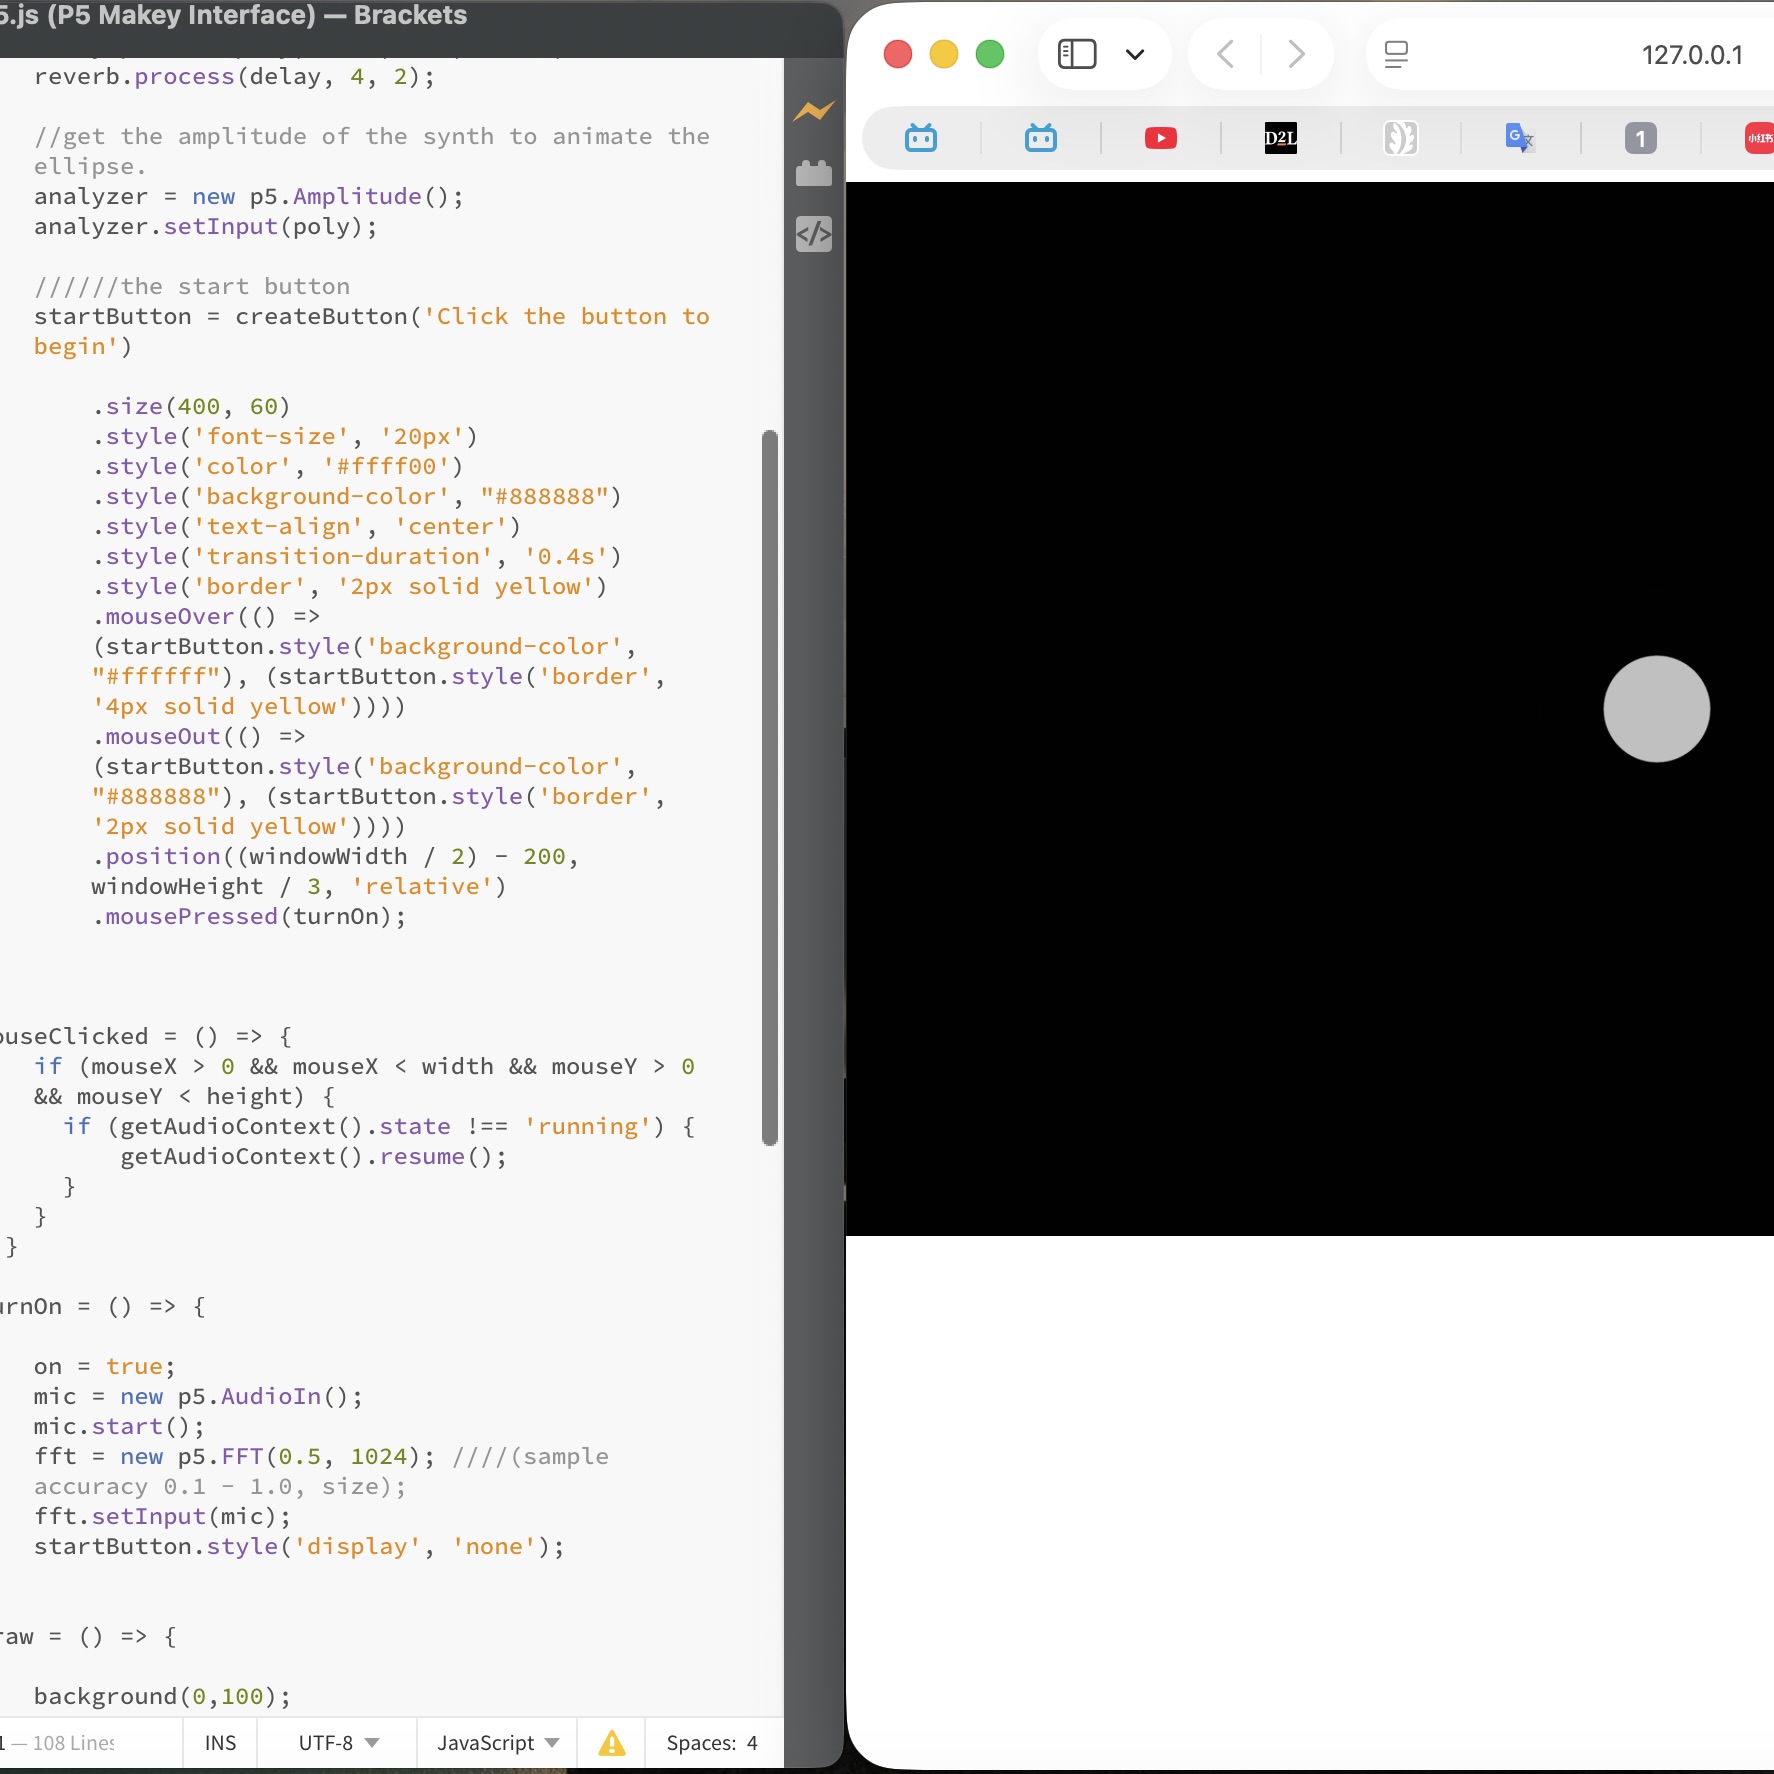Open the D2L favorite
The image size is (1774, 1774).
(x=1281, y=138)
